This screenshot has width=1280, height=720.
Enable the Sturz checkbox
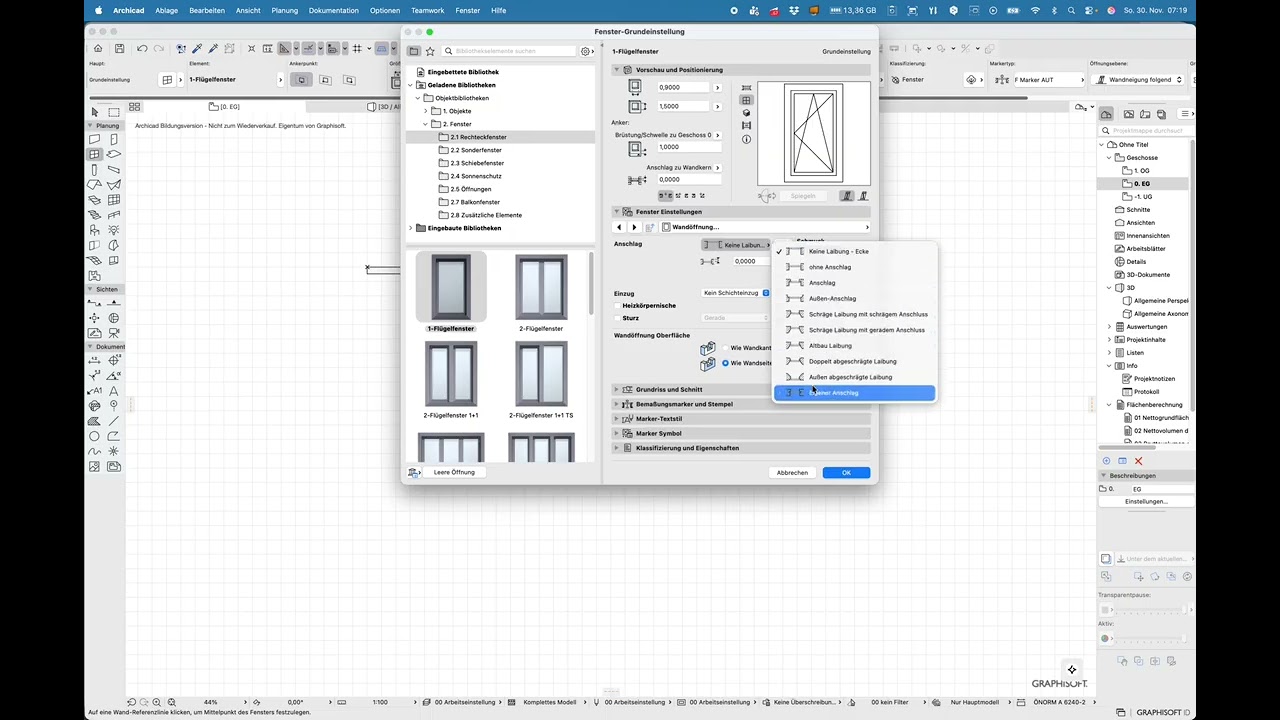point(617,318)
